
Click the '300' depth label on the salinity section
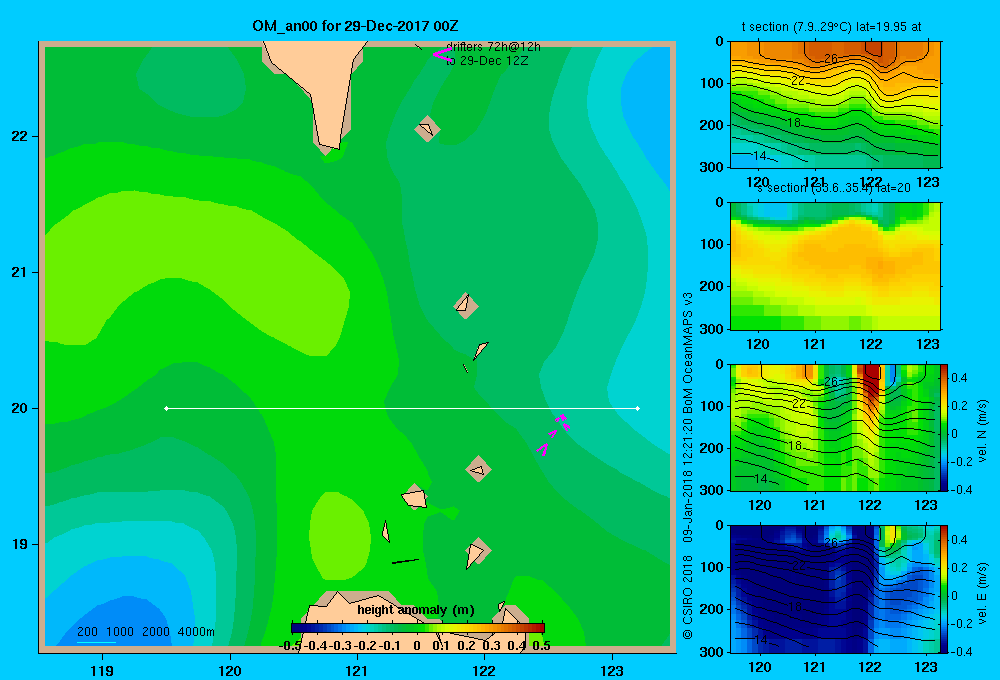click(x=711, y=328)
